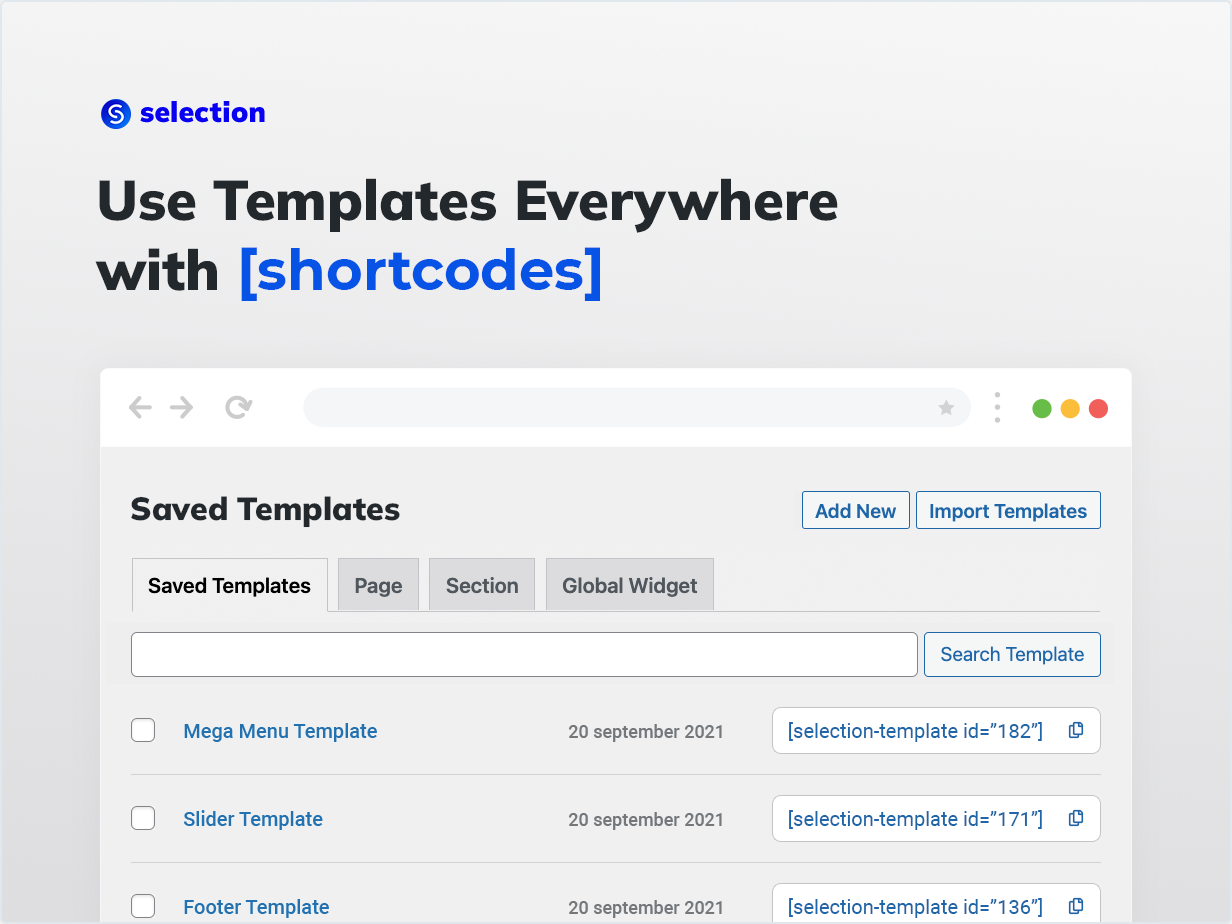Select the Footer Template checkbox
Image resolution: width=1232 pixels, height=924 pixels.
click(143, 907)
